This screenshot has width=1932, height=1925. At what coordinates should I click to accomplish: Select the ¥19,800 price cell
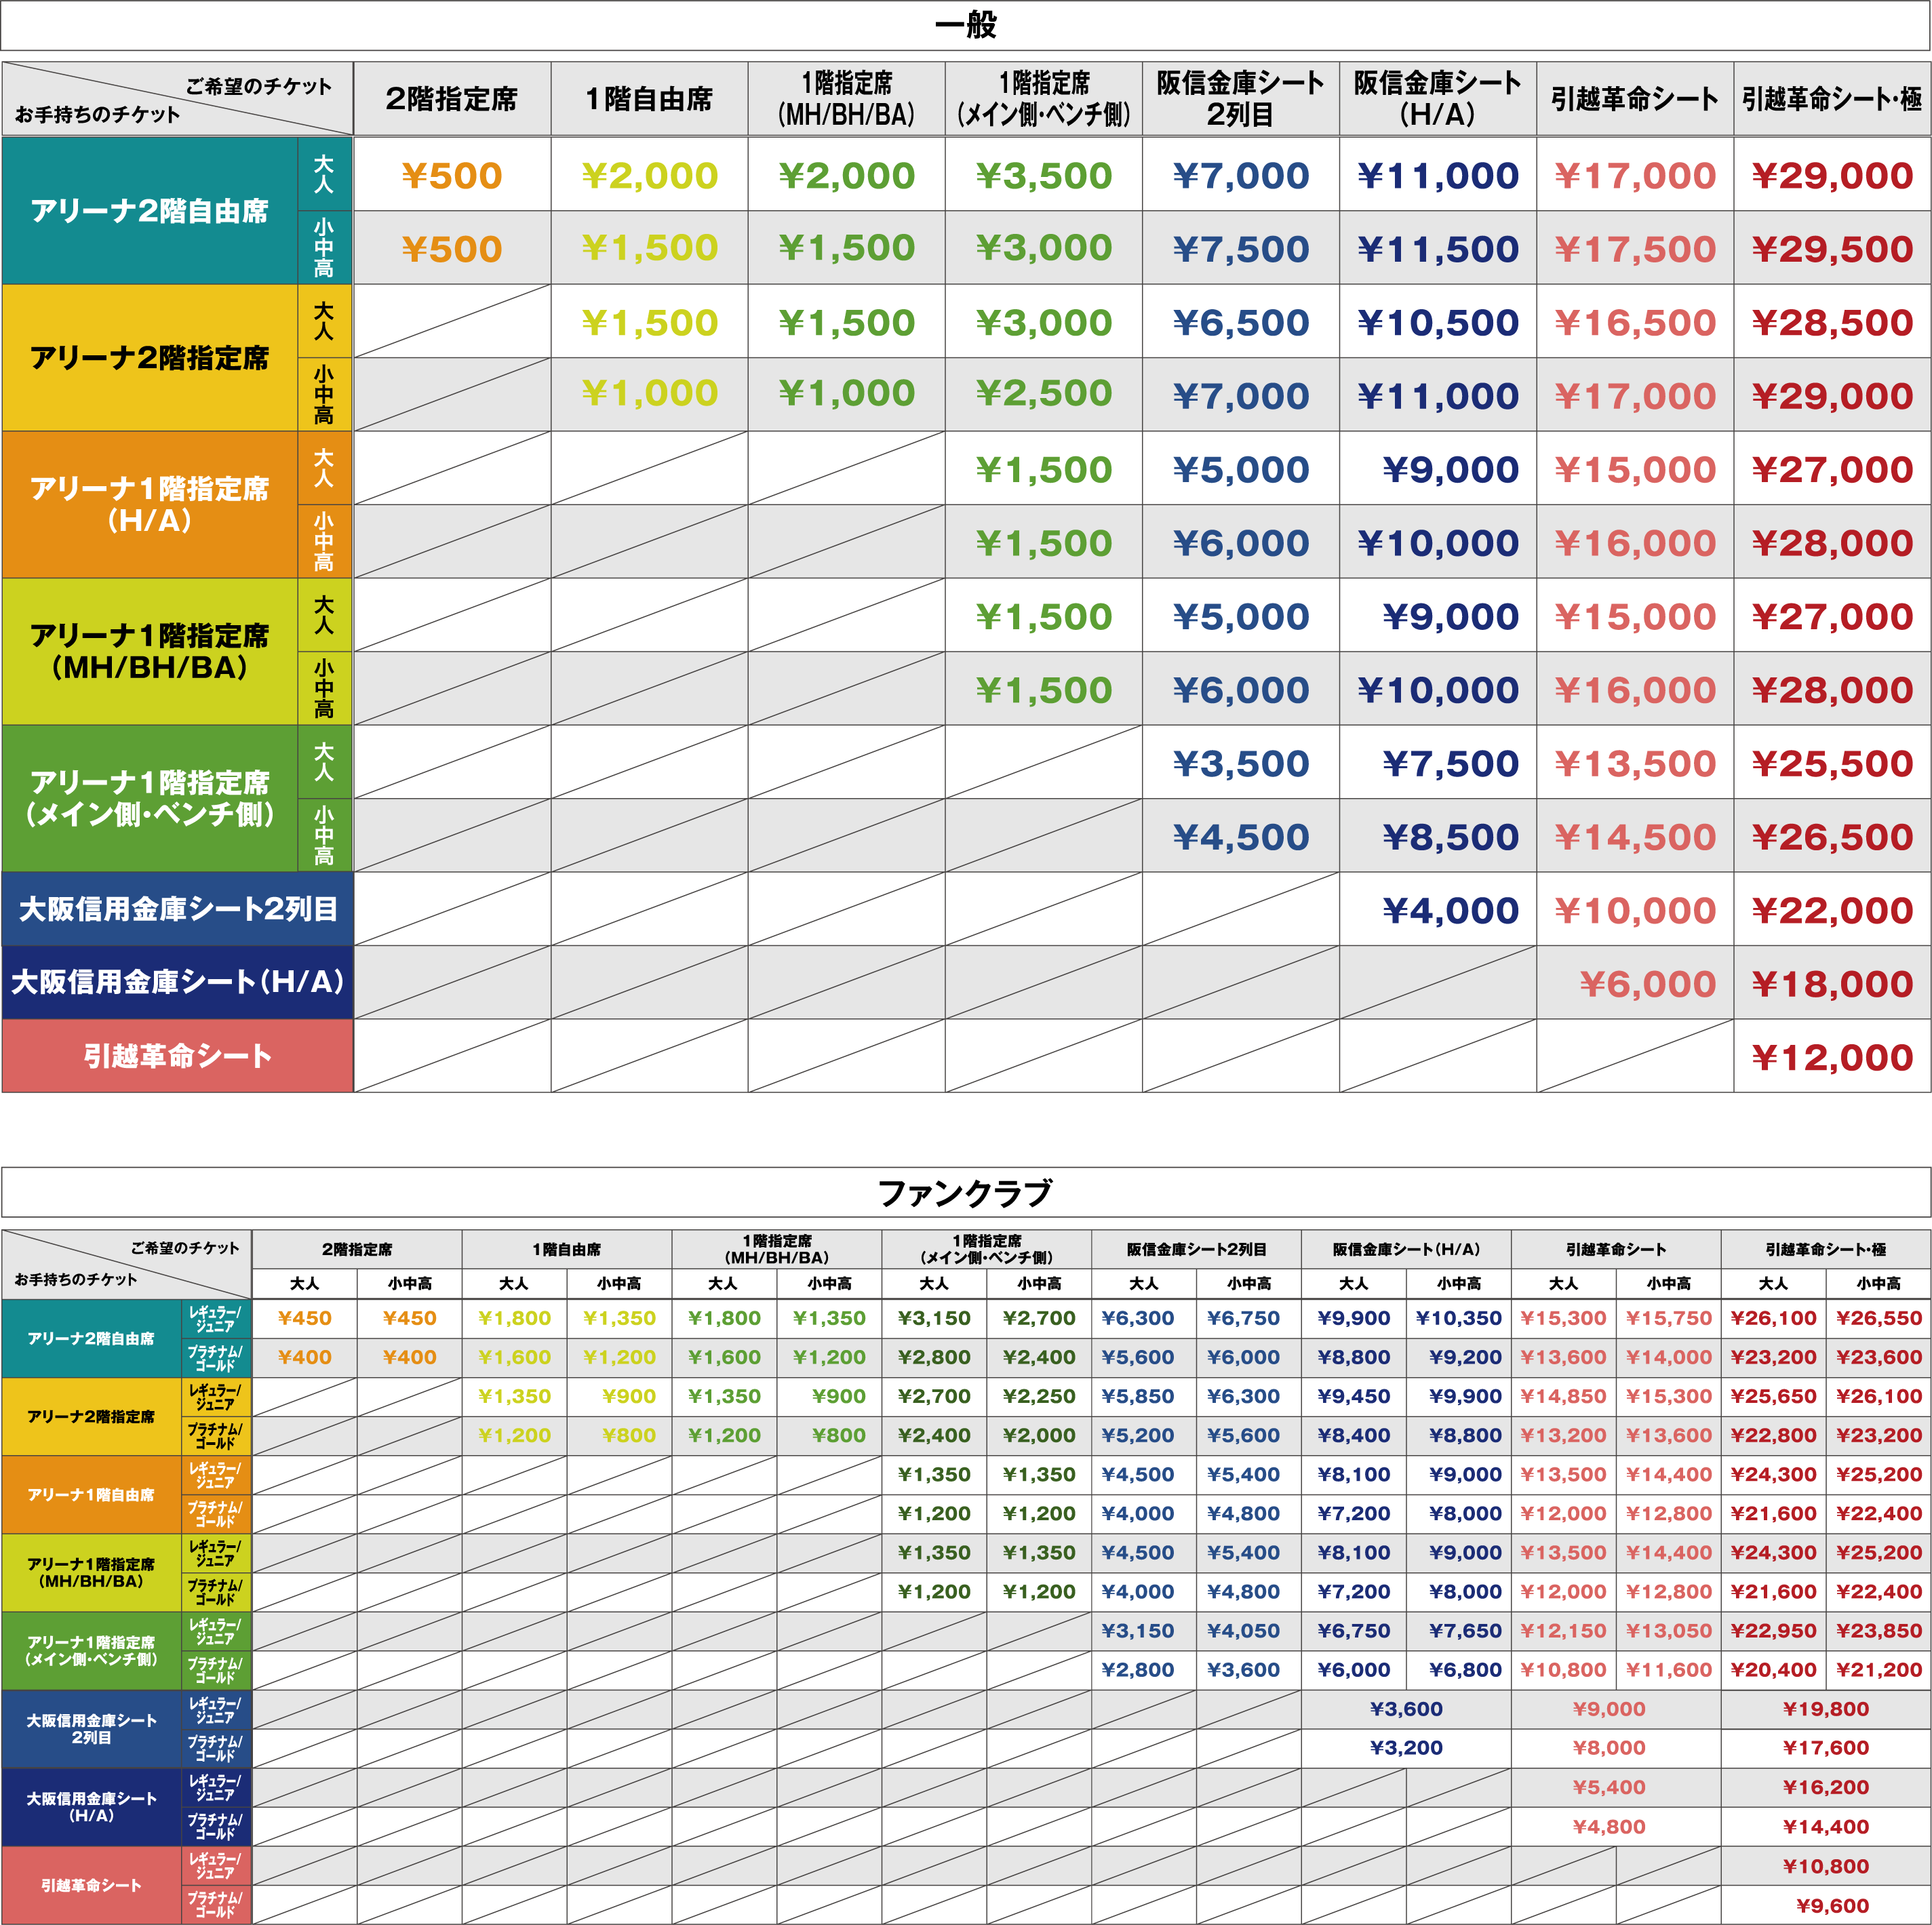[x=1826, y=1709]
